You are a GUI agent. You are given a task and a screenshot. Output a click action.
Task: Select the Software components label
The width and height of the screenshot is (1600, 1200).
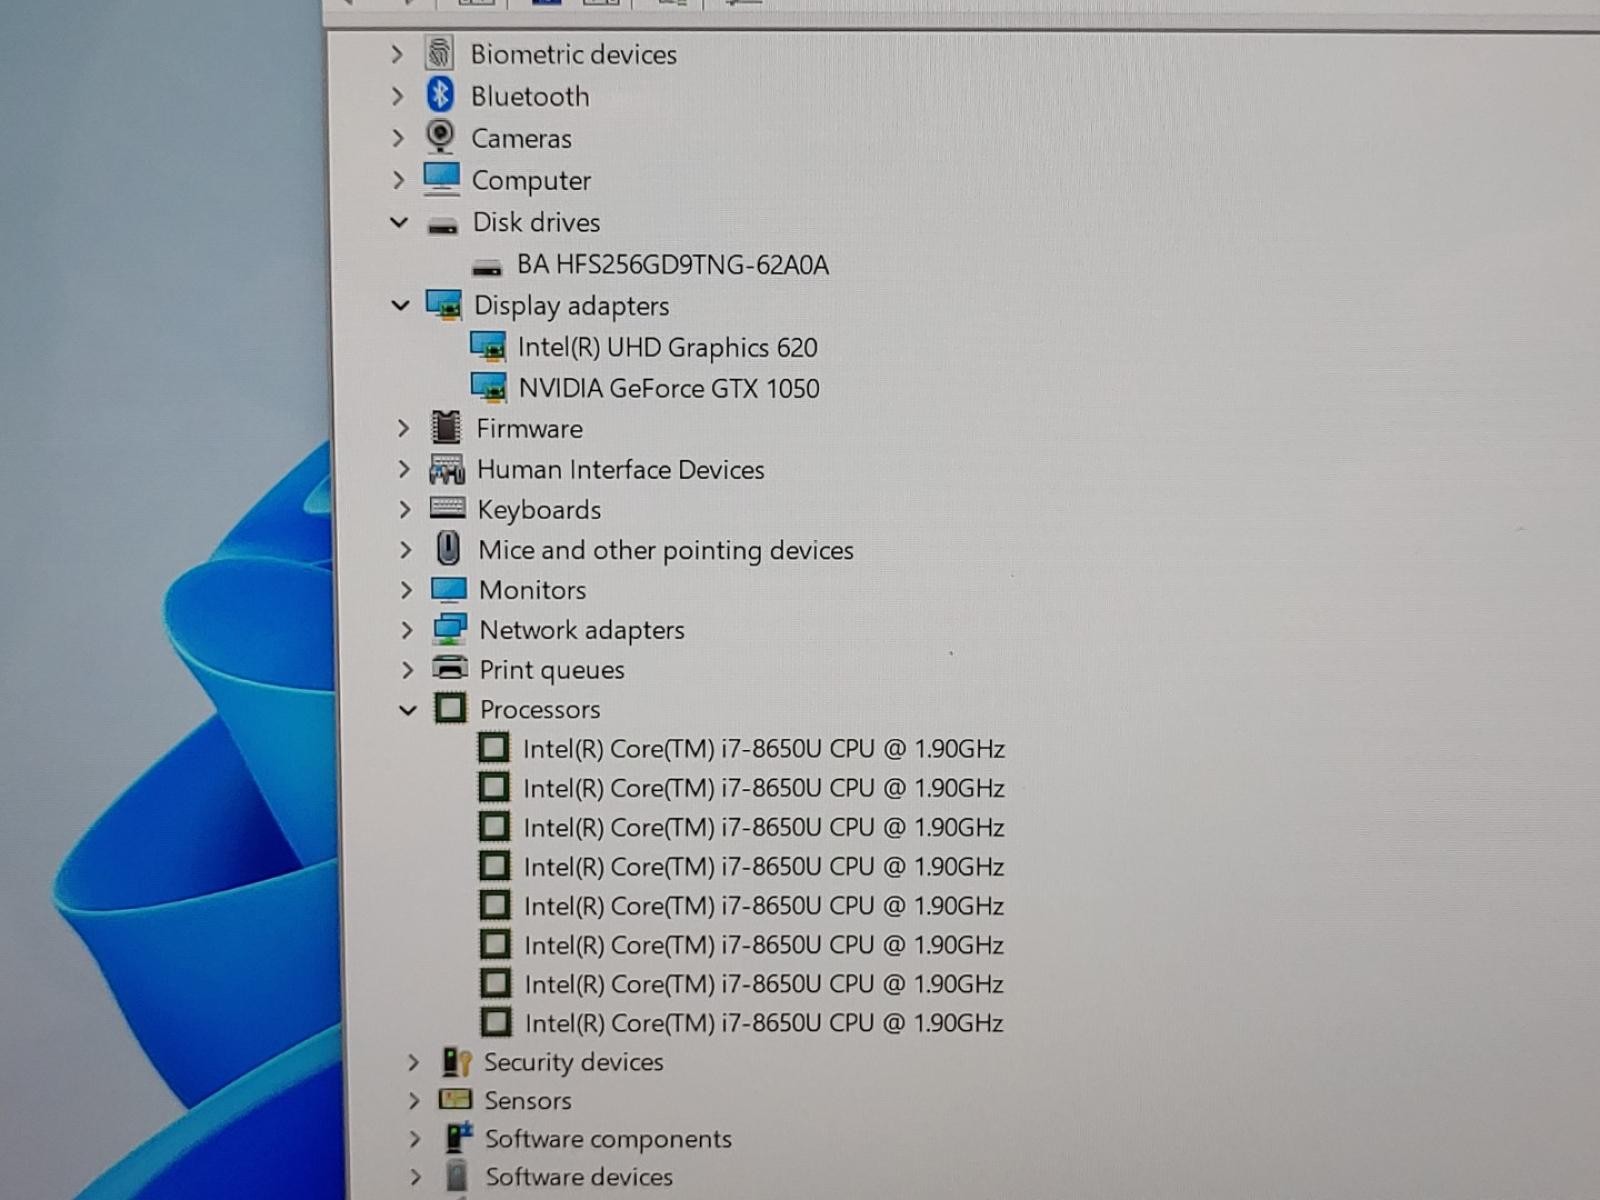(608, 1139)
